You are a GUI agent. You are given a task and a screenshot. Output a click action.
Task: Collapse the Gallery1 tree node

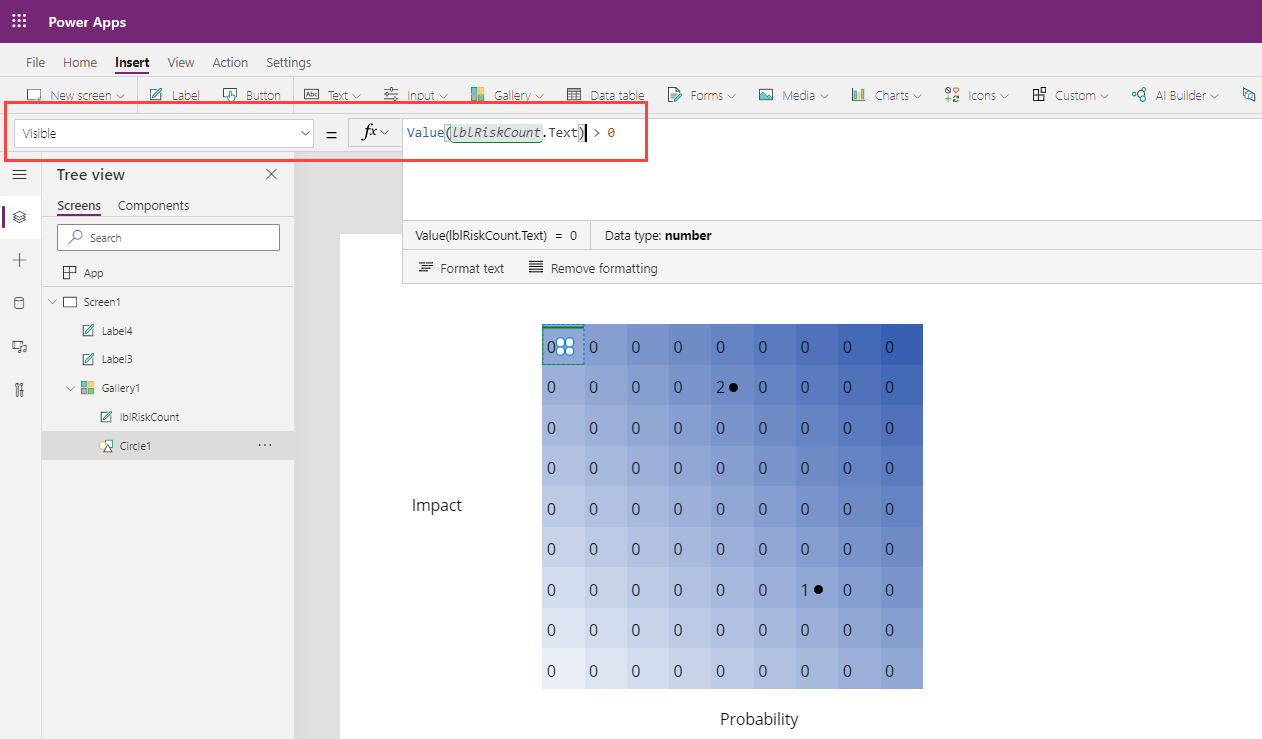(70, 388)
